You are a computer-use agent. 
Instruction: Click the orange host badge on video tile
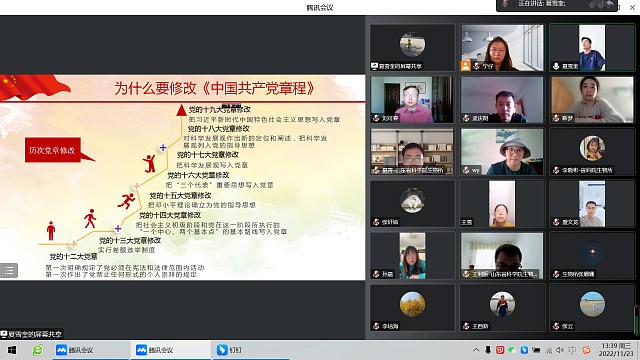pyautogui.click(x=466, y=66)
